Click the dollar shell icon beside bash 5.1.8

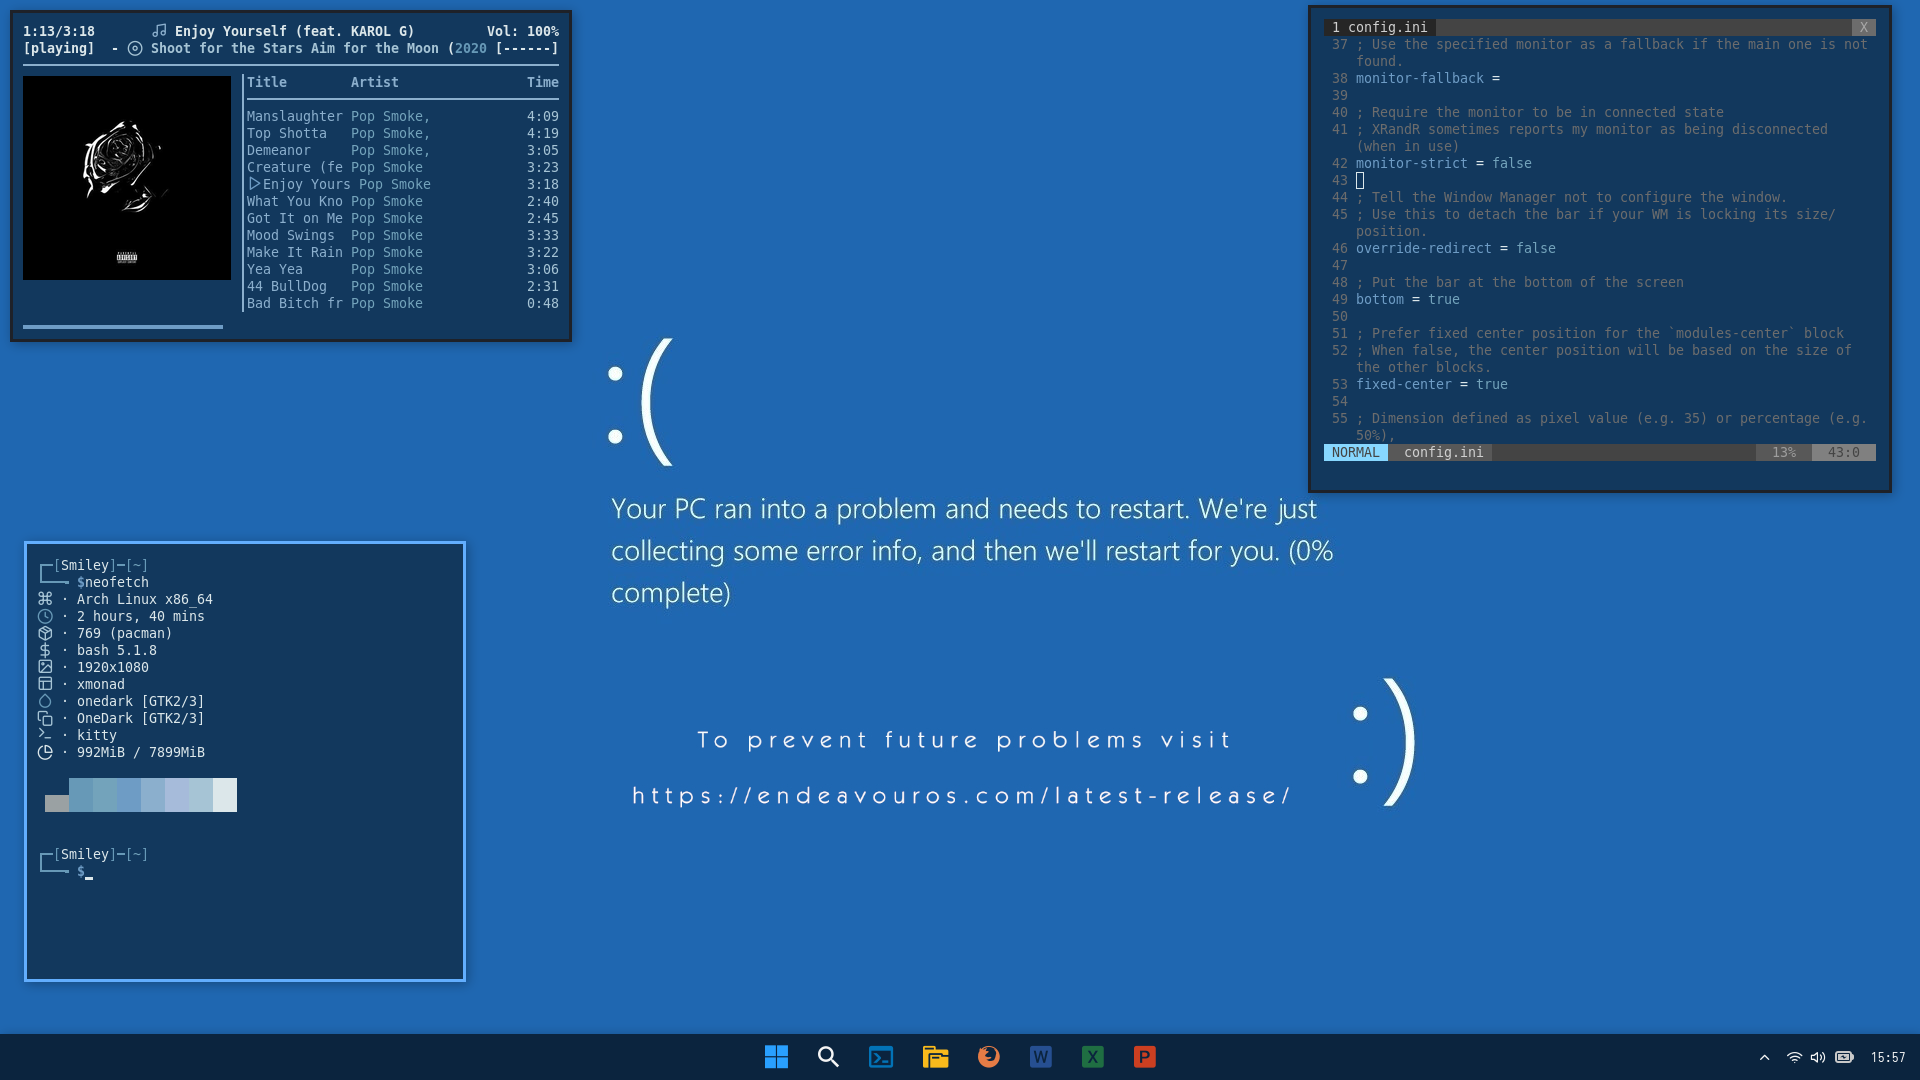pyautogui.click(x=45, y=650)
